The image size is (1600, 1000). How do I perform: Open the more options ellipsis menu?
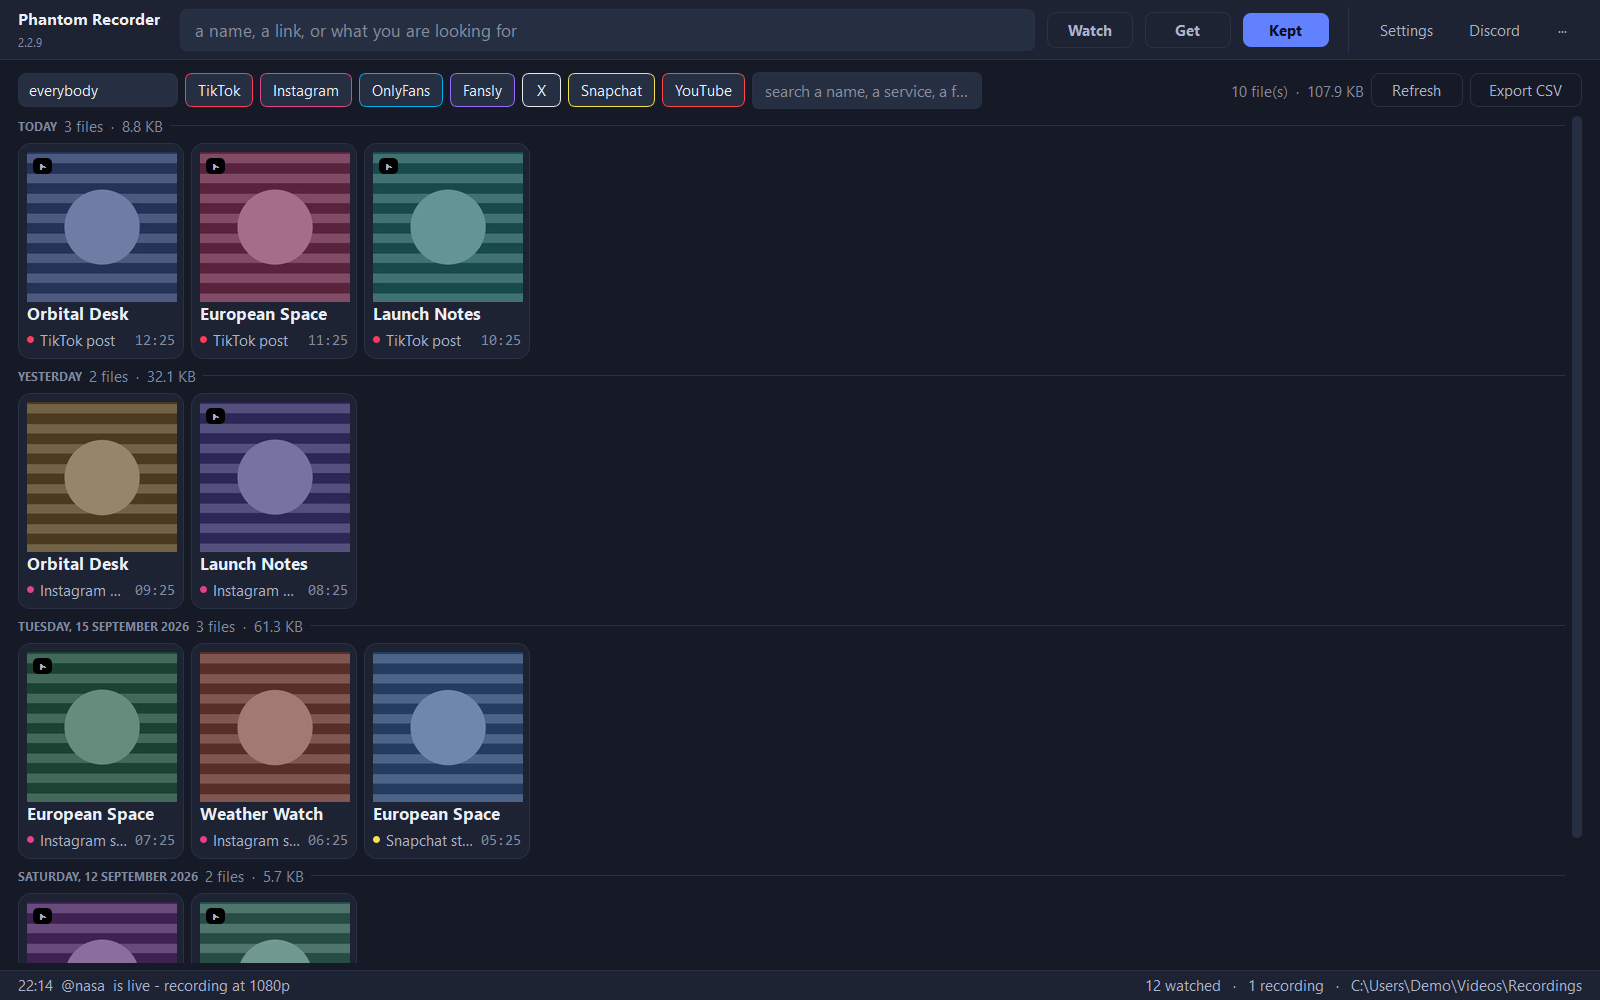tap(1562, 31)
